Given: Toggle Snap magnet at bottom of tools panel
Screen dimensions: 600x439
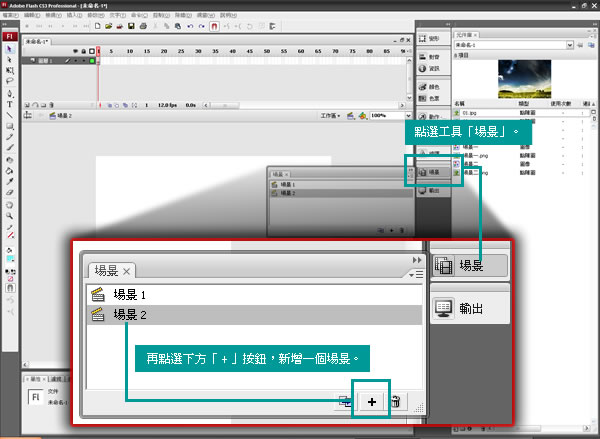Looking at the screenshot, I should coord(10,288).
